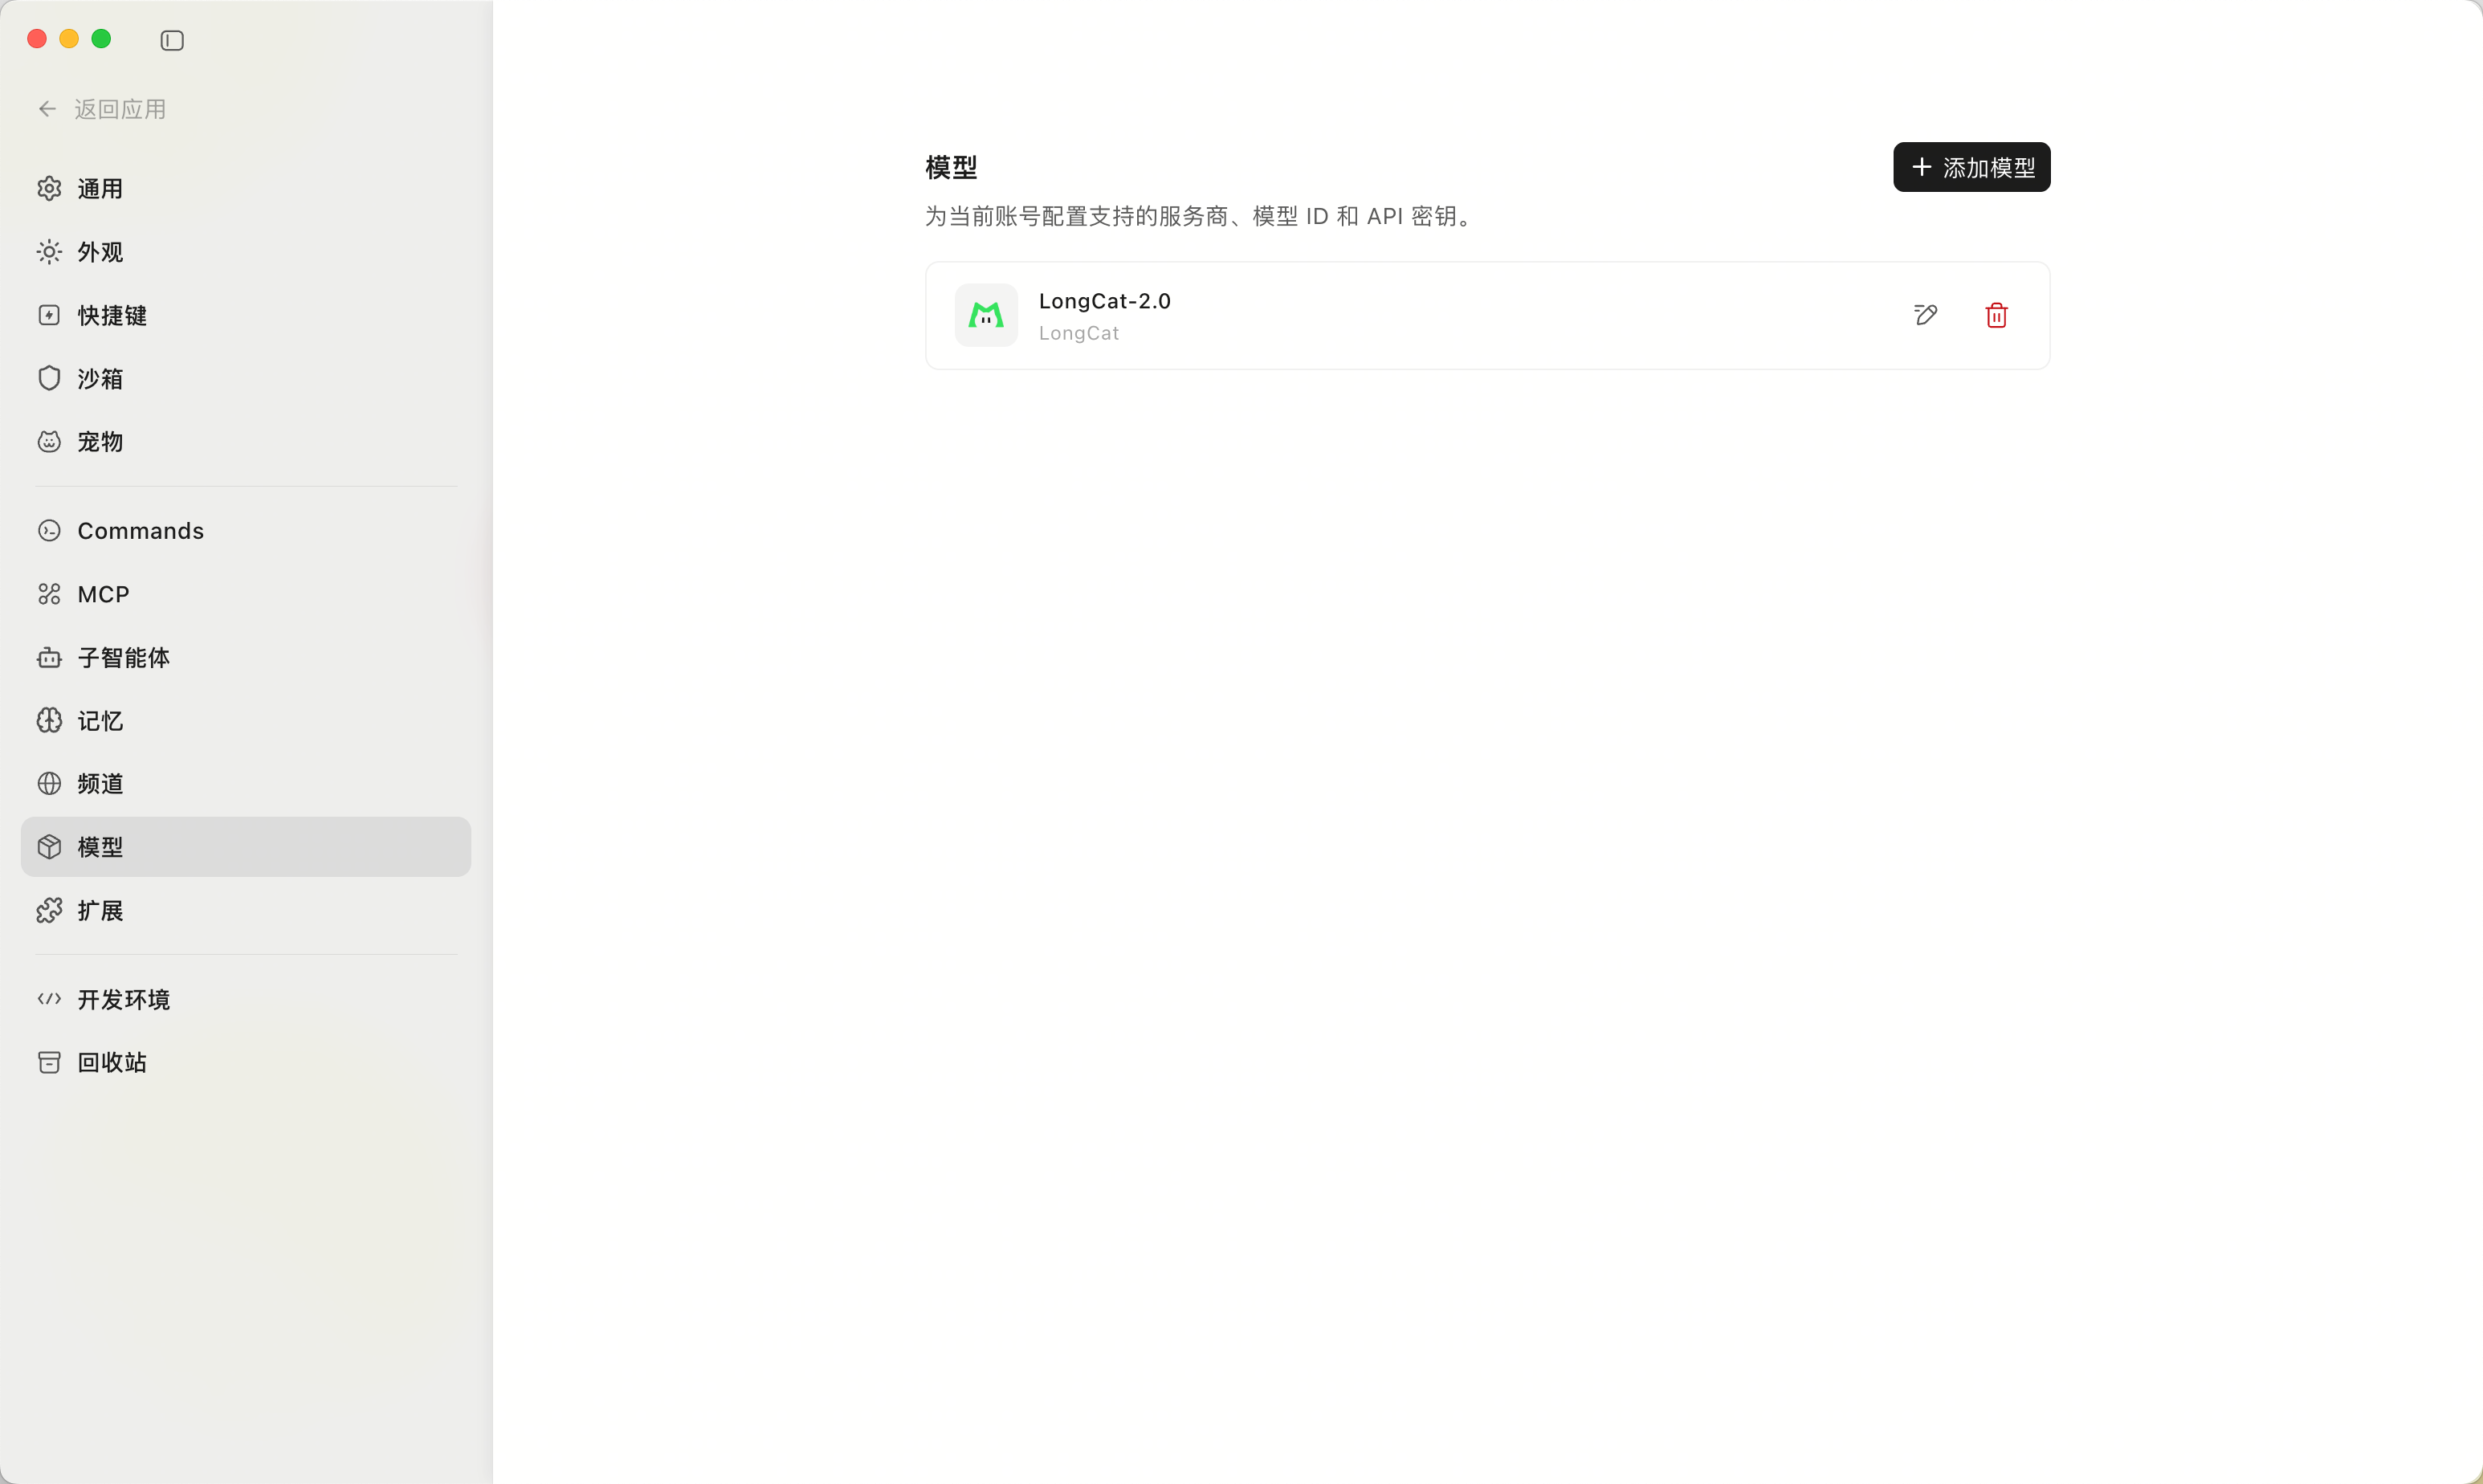Click the MCP nodes icon

(49, 594)
